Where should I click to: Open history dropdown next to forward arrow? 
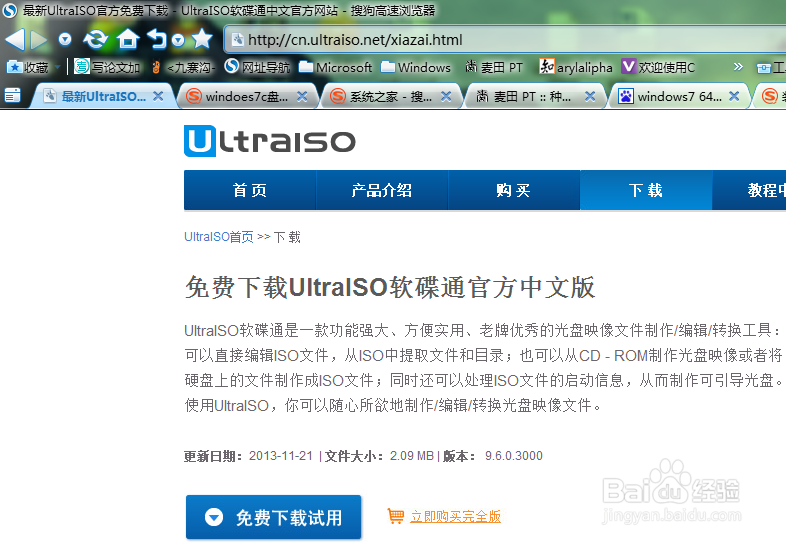pyautogui.click(x=65, y=39)
